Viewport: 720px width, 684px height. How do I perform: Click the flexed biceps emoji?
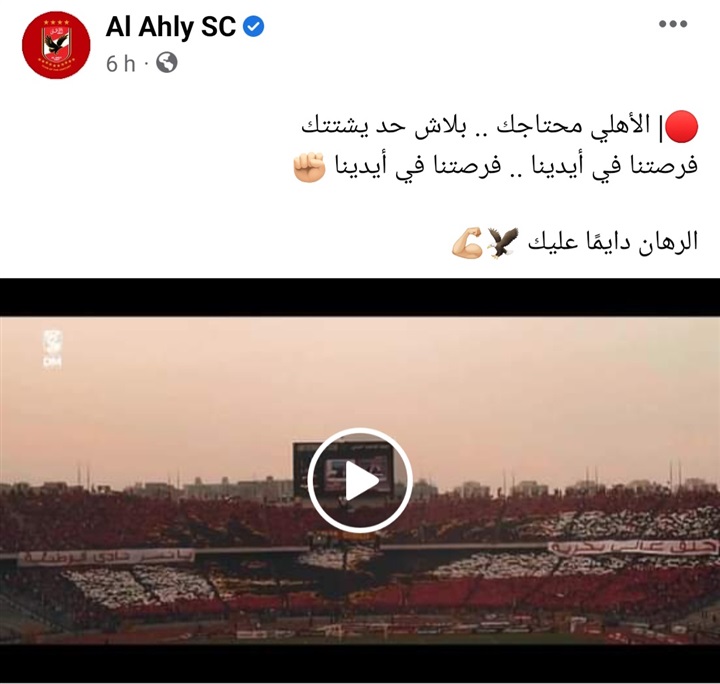pos(467,242)
